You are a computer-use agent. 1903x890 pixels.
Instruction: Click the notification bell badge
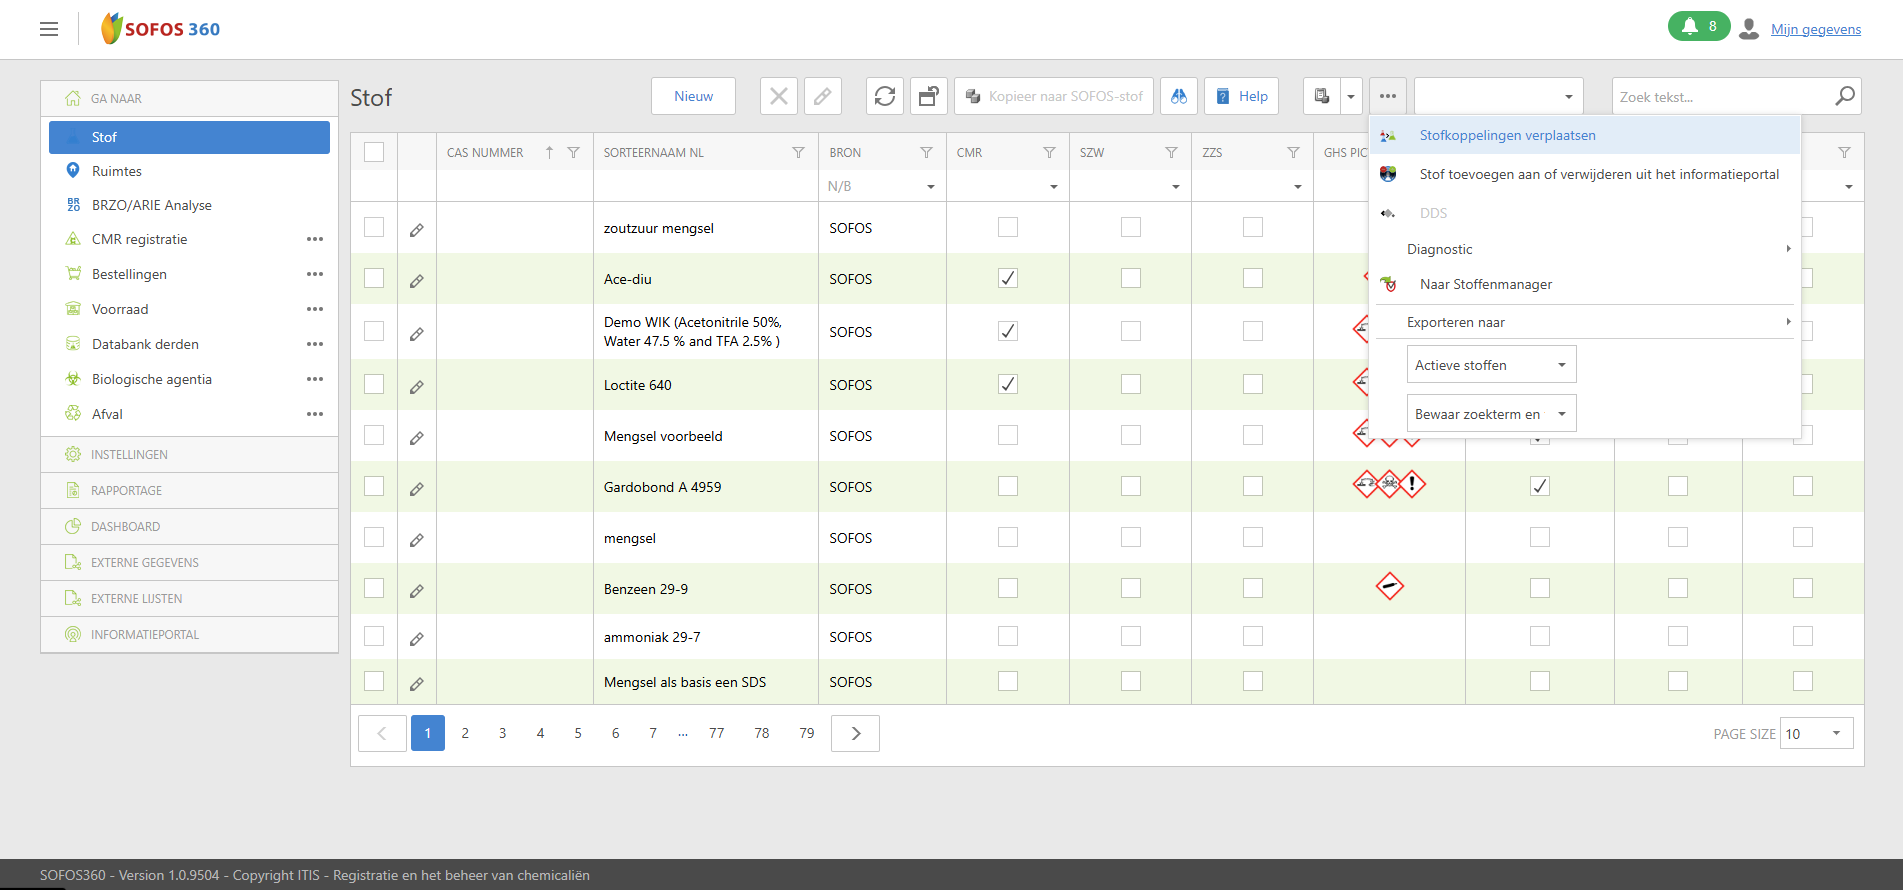point(1698,27)
